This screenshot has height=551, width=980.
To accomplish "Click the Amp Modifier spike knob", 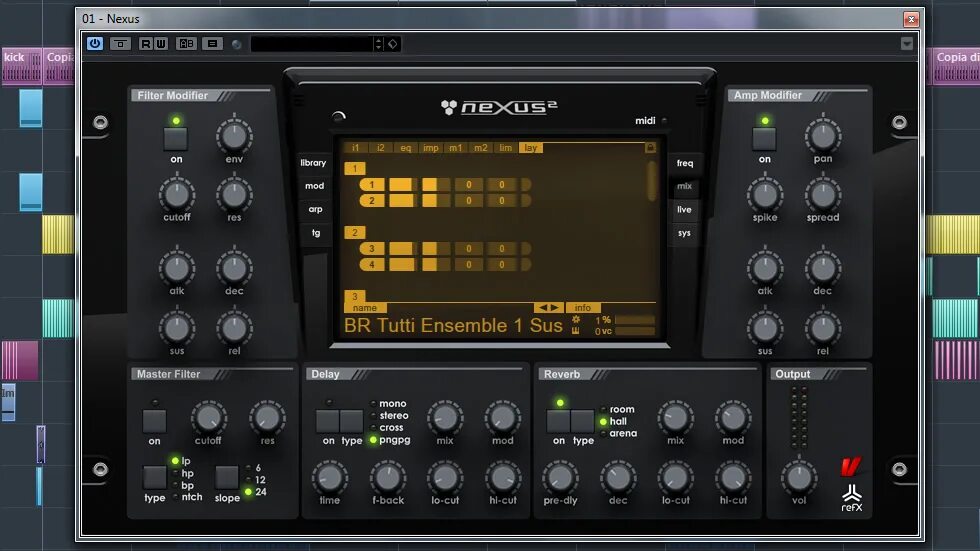I will tap(764, 195).
